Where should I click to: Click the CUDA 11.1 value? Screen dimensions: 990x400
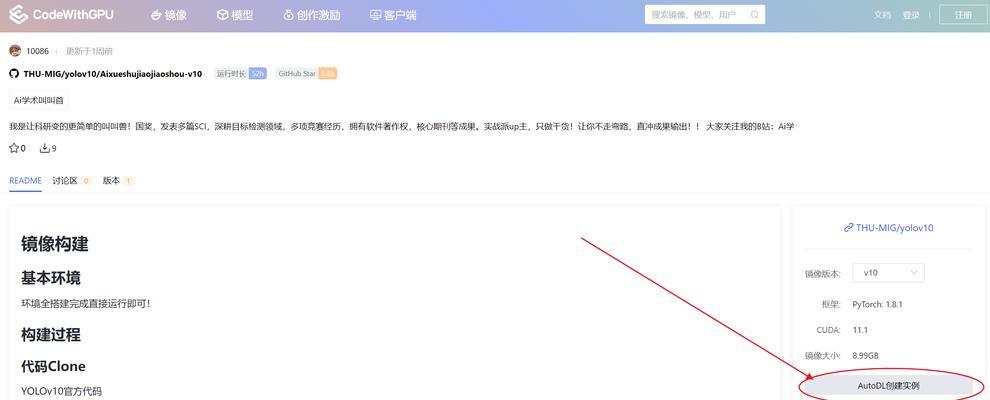(861, 330)
